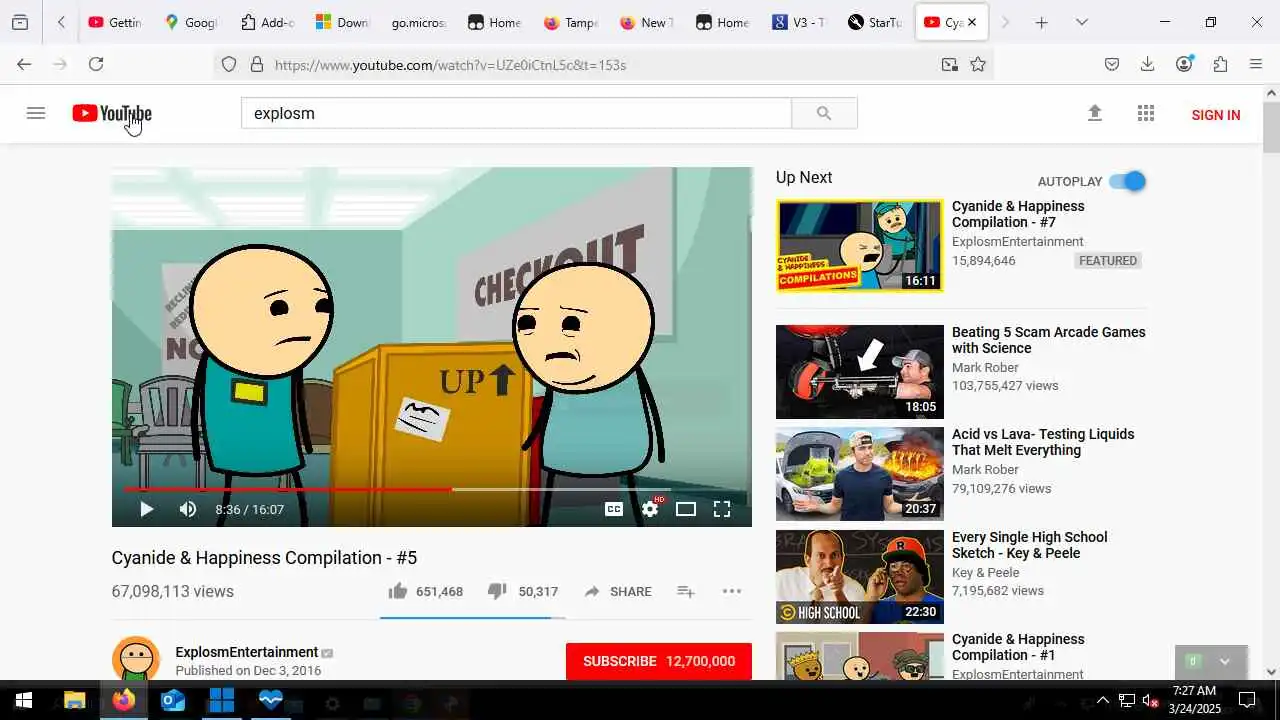
Task: Bookmark this page with the star
Action: click(978, 64)
